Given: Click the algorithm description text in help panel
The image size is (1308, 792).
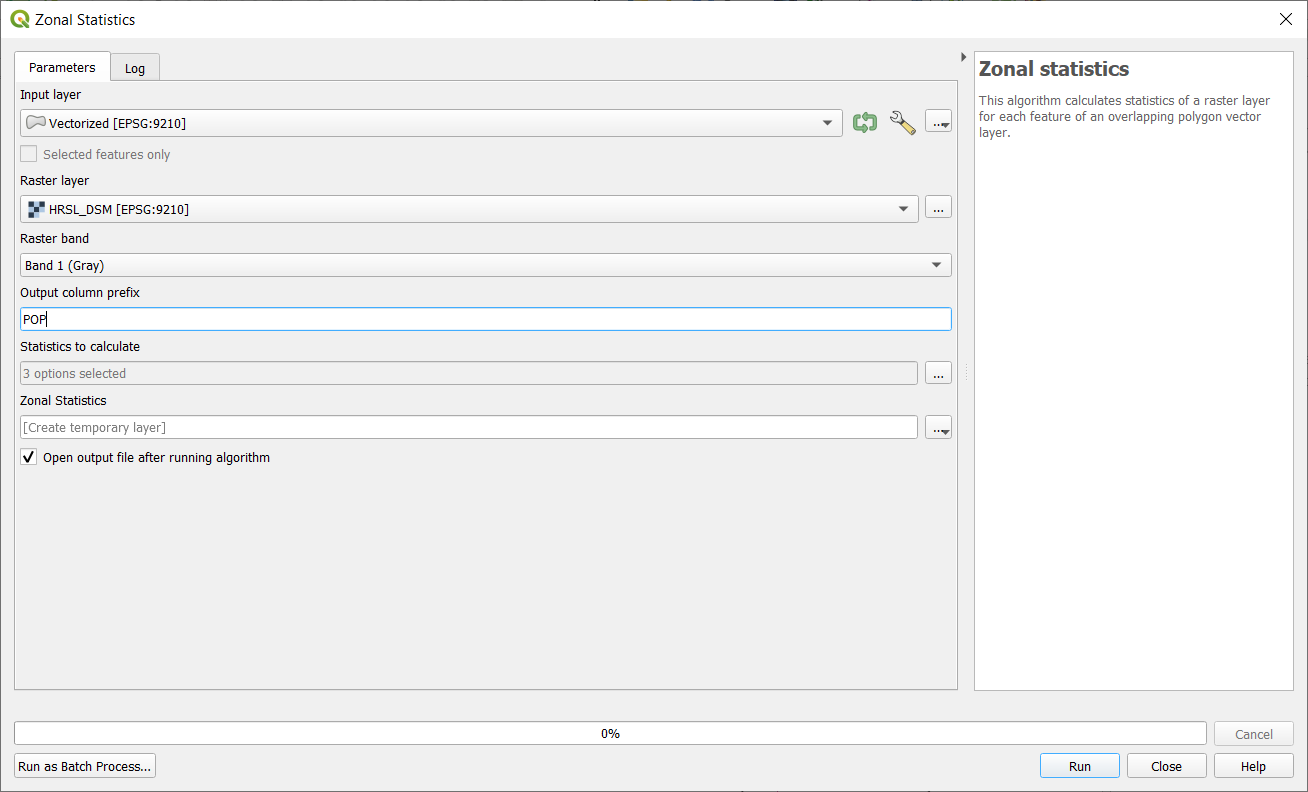Looking at the screenshot, I should 1124,116.
